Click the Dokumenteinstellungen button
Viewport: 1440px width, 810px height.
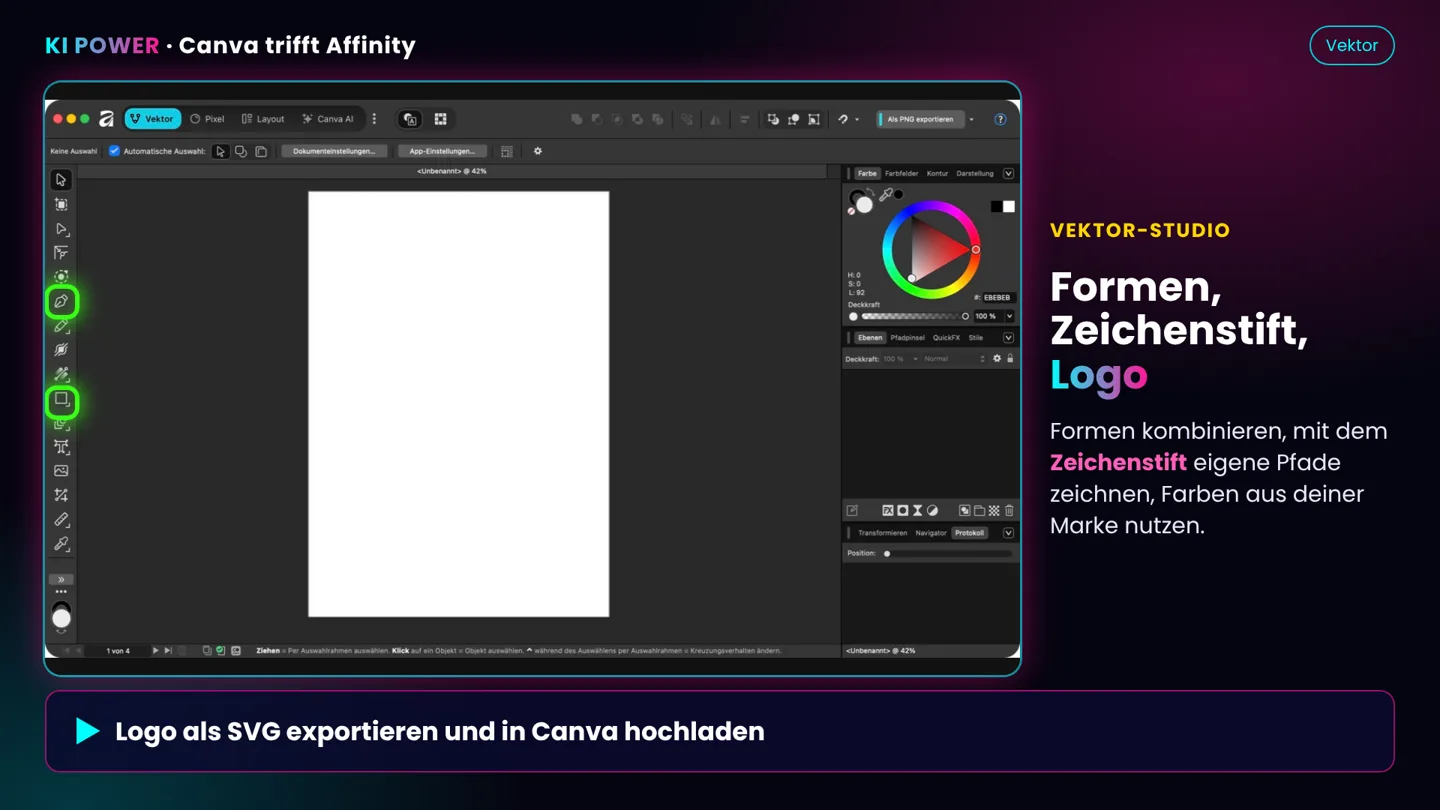[x=334, y=151]
